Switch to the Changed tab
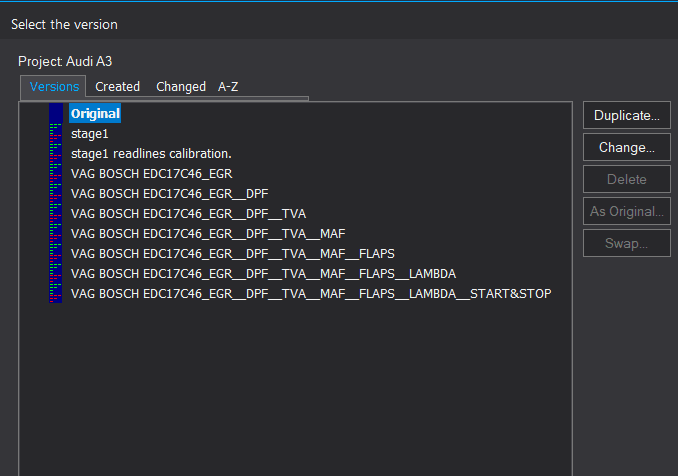The height and width of the screenshot is (476, 678). [x=181, y=87]
